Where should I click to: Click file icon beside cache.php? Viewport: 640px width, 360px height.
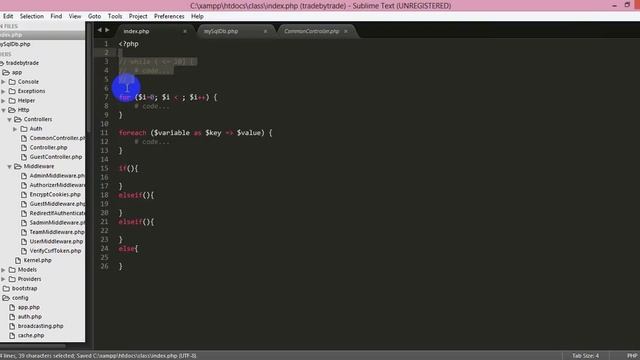coord(12,335)
